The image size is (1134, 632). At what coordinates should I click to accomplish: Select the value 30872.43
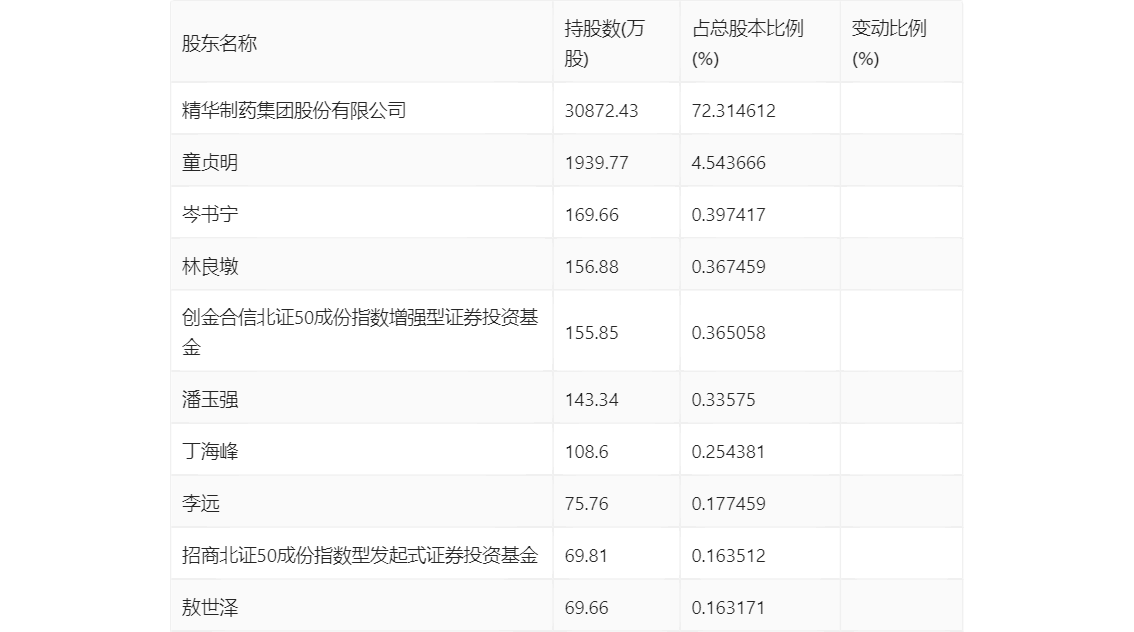coord(601,111)
